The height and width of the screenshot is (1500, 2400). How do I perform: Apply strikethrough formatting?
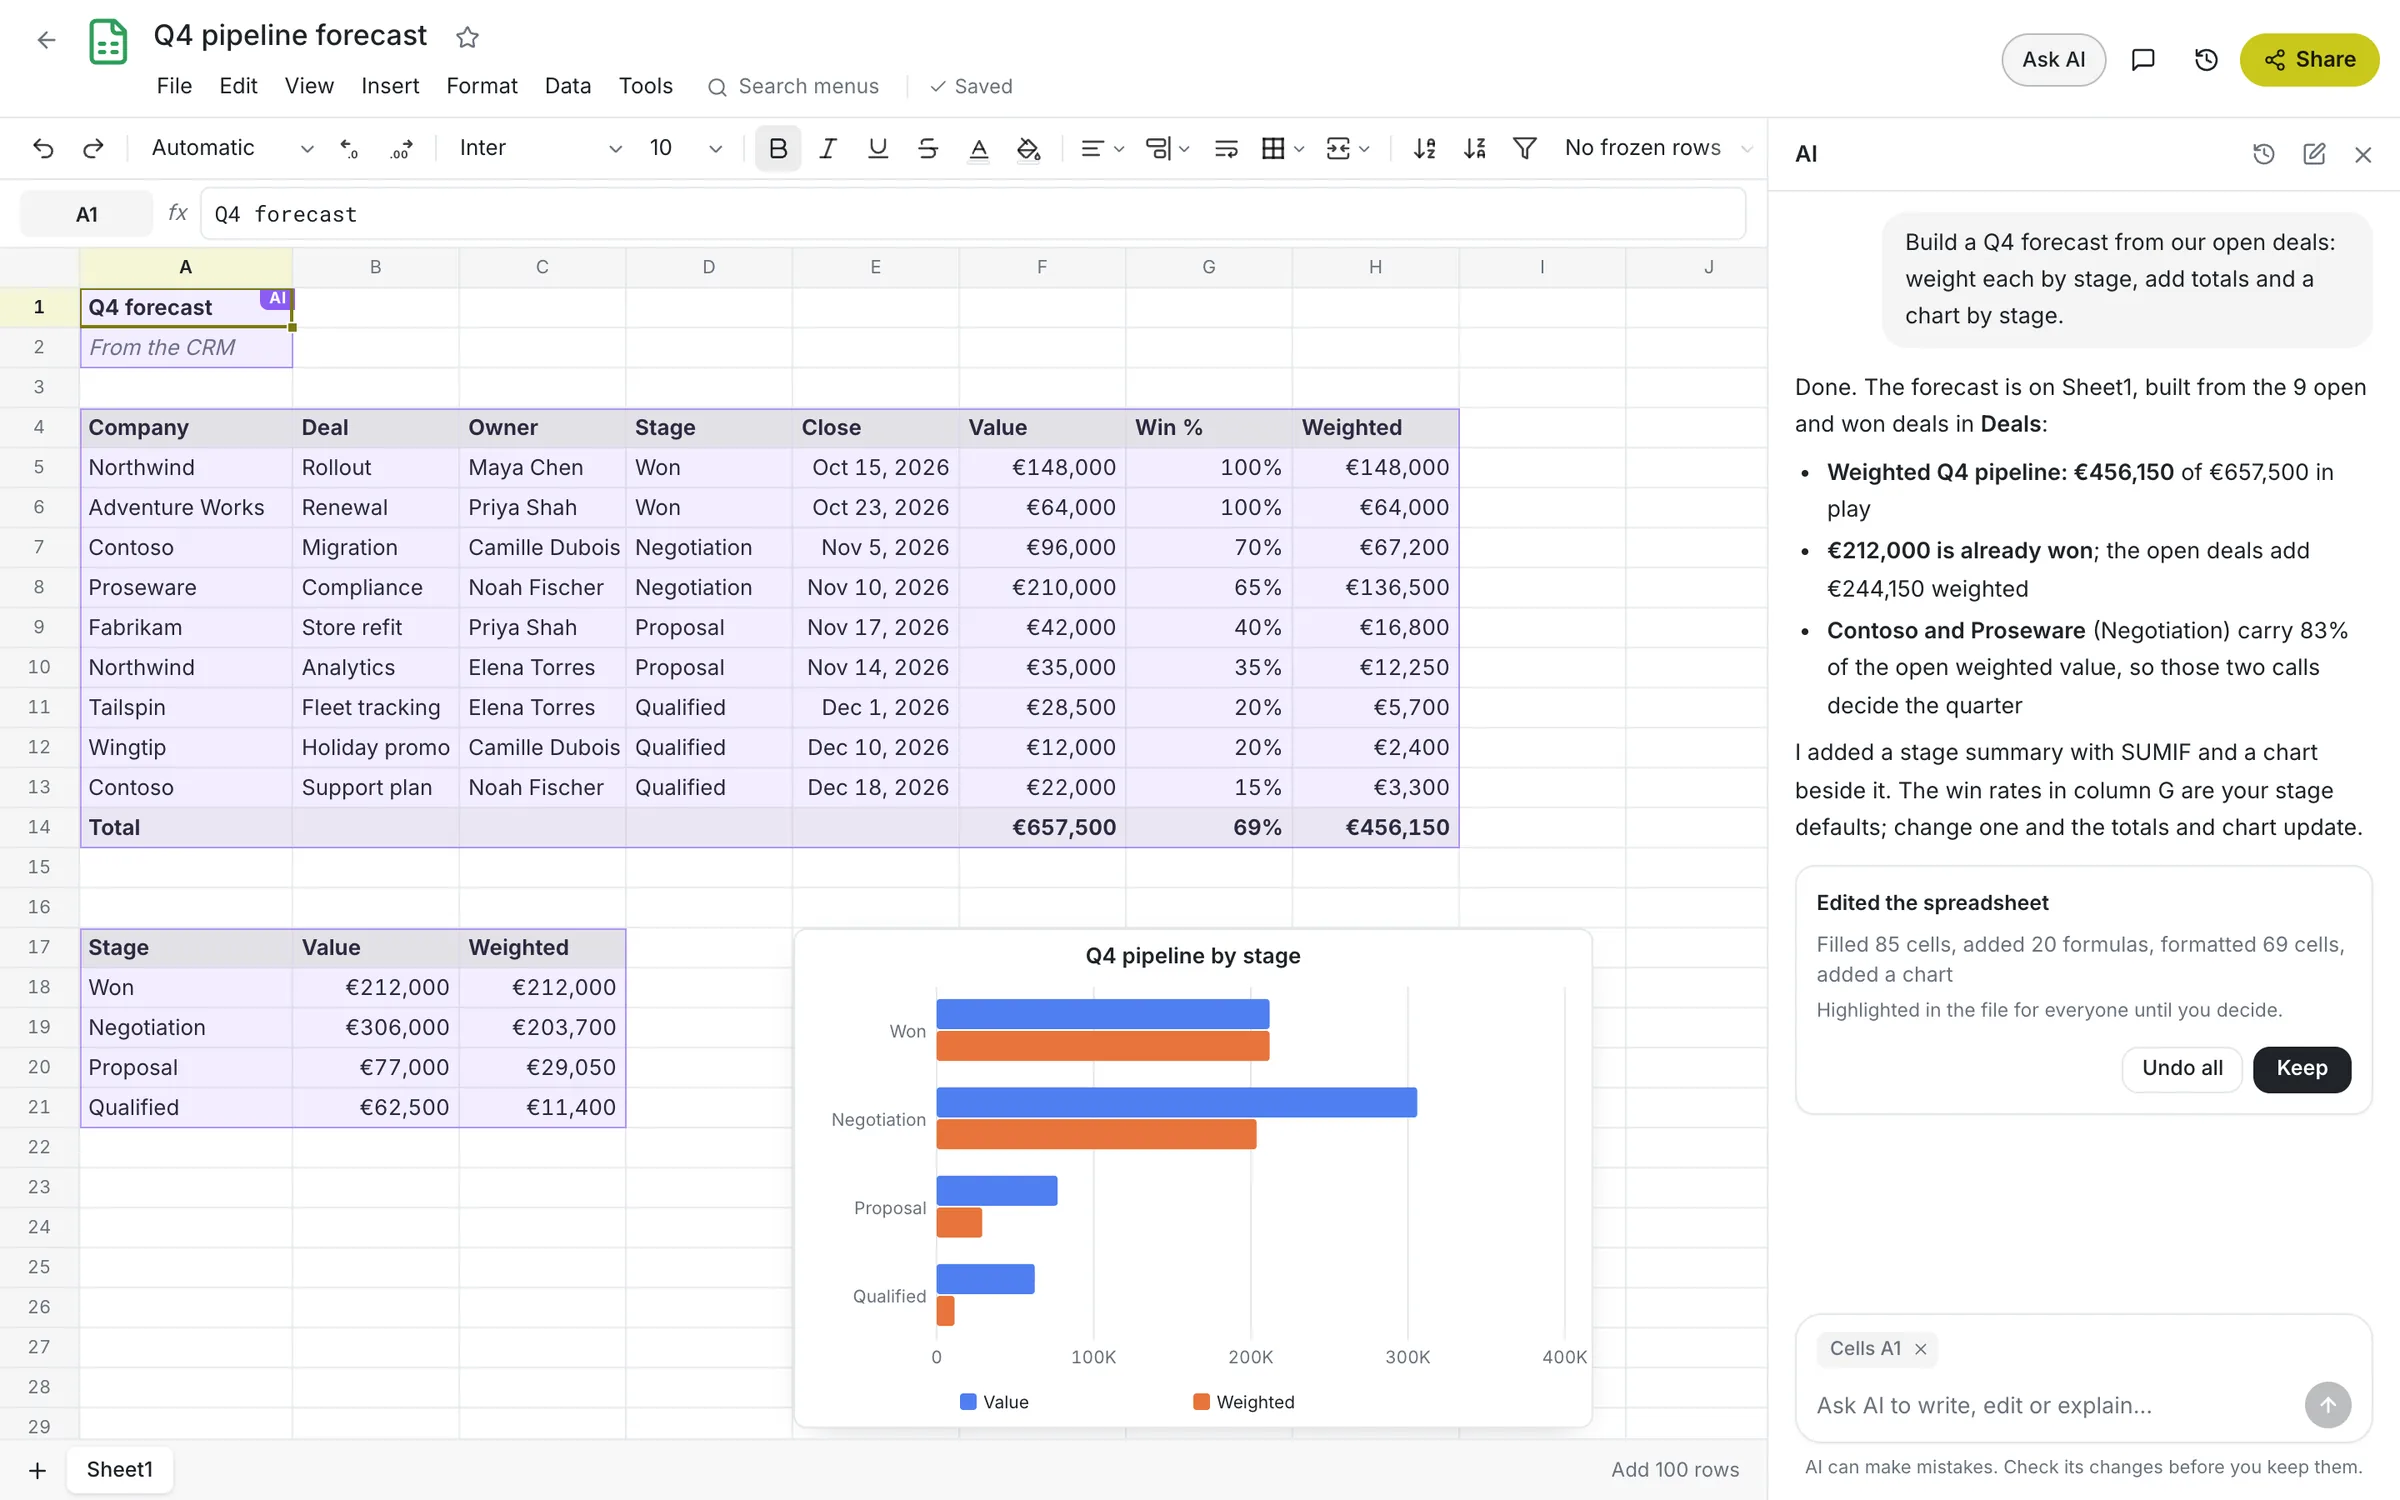point(927,148)
